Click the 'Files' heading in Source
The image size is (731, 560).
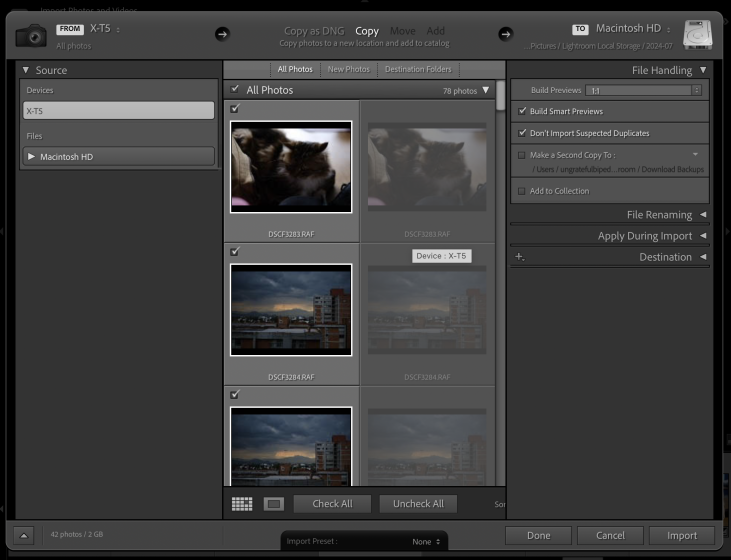point(34,136)
